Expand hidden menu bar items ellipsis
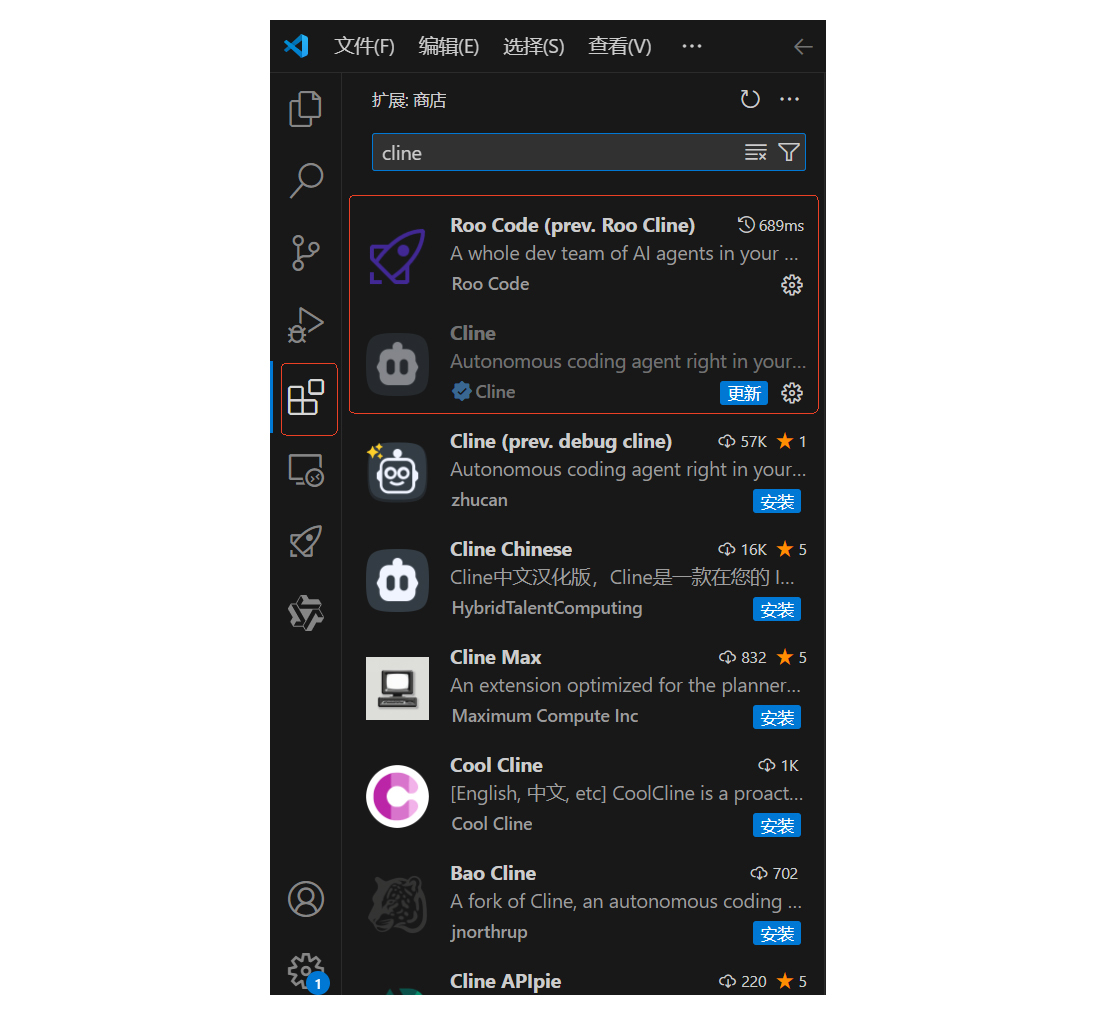 [x=692, y=46]
